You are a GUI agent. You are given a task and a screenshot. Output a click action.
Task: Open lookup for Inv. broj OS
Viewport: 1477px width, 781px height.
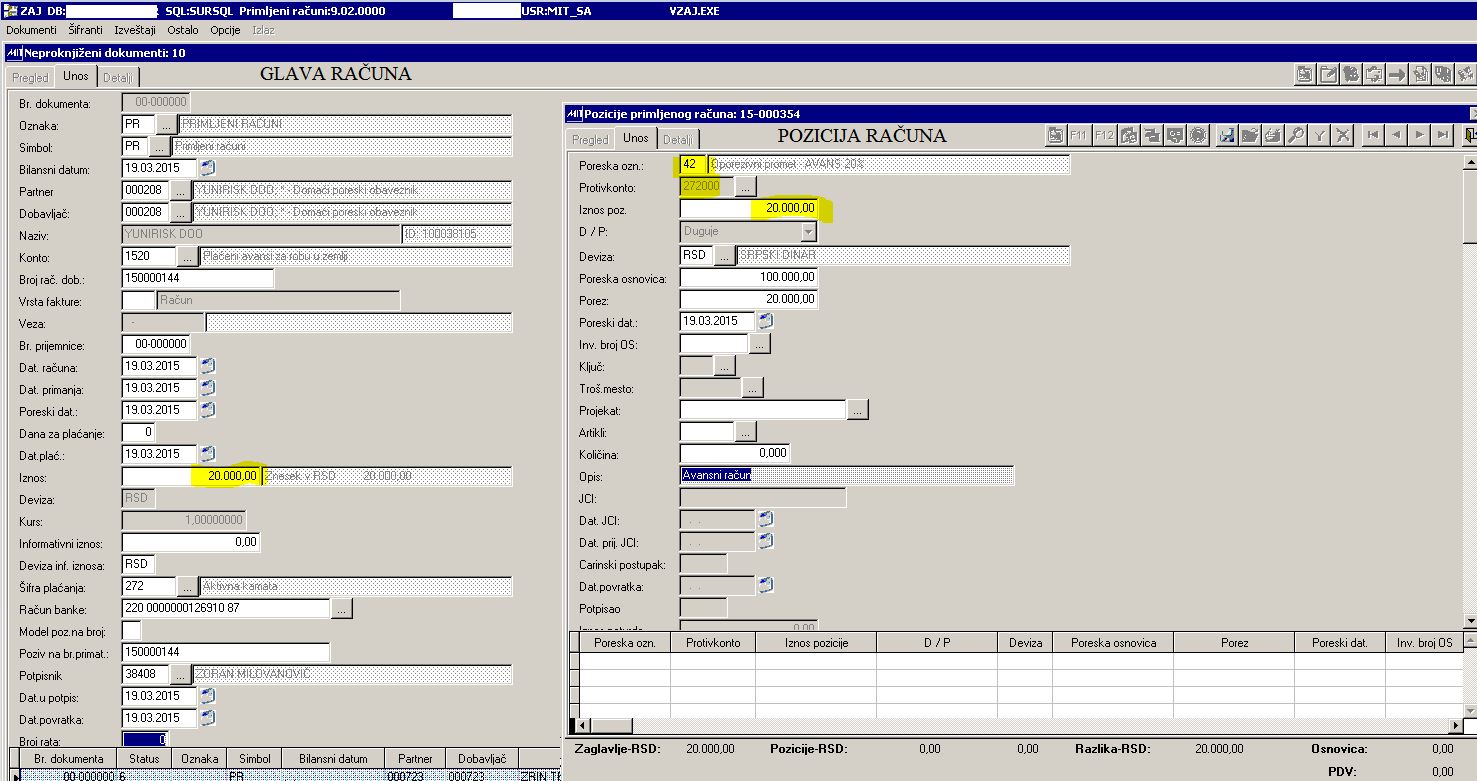point(760,344)
